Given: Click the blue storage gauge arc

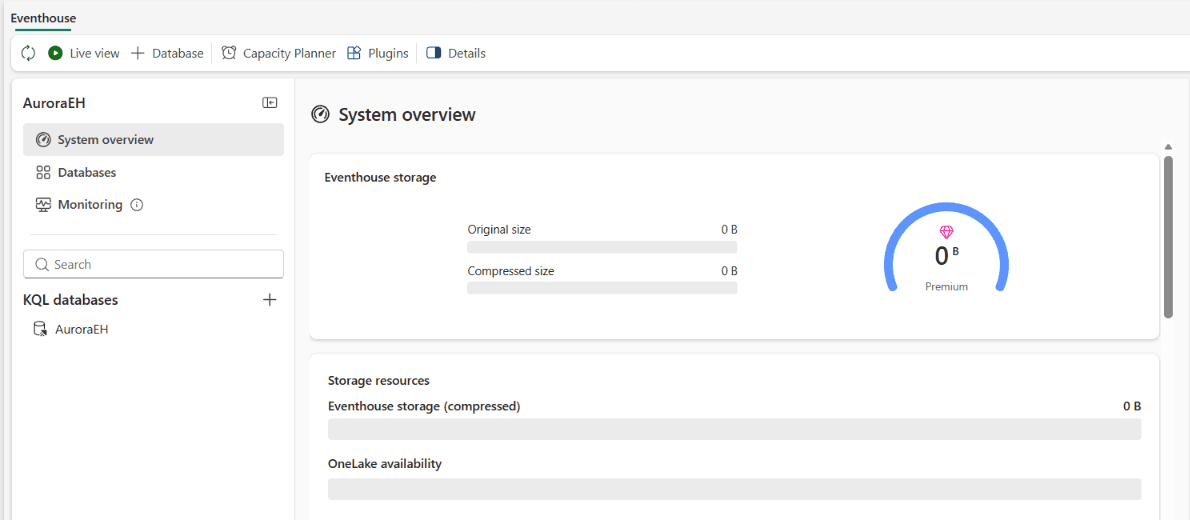Looking at the screenshot, I should click(x=946, y=207).
